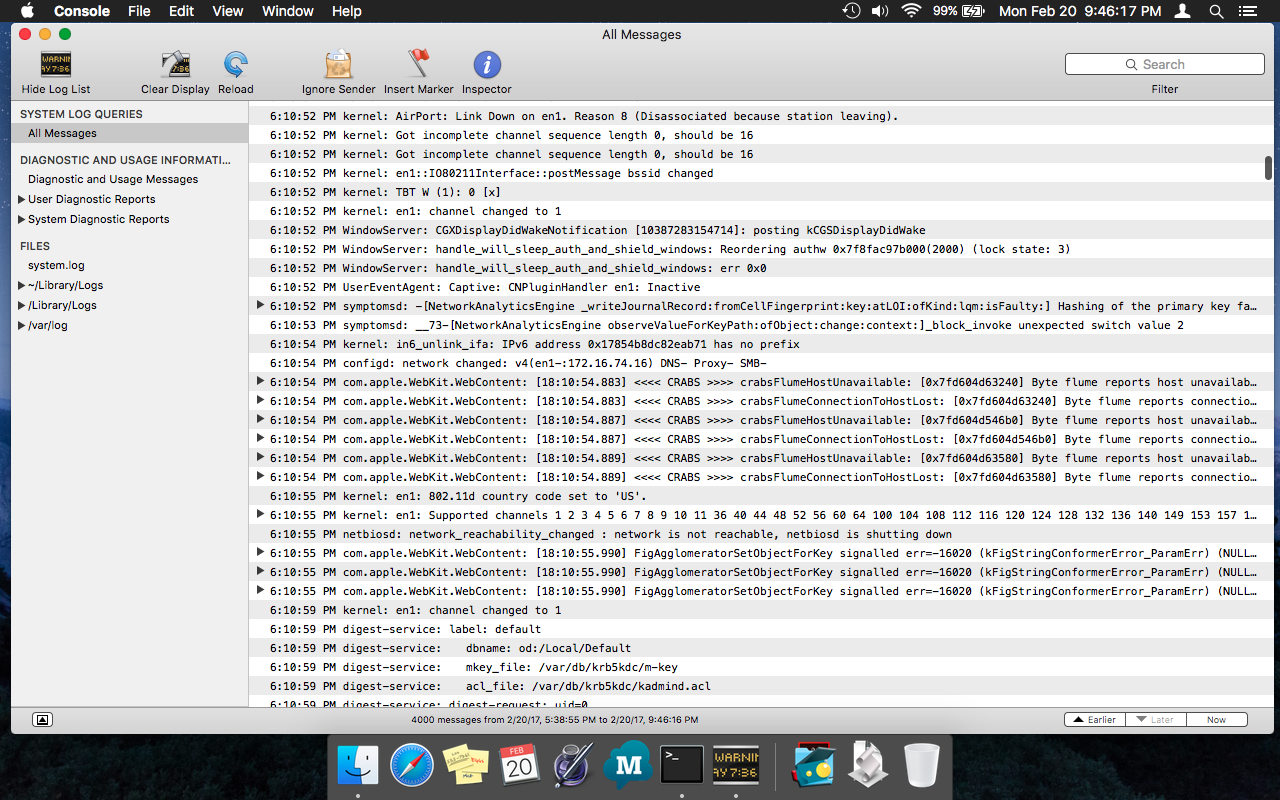Expand the symptomsd _writeJournalRecord log entry

(261, 305)
